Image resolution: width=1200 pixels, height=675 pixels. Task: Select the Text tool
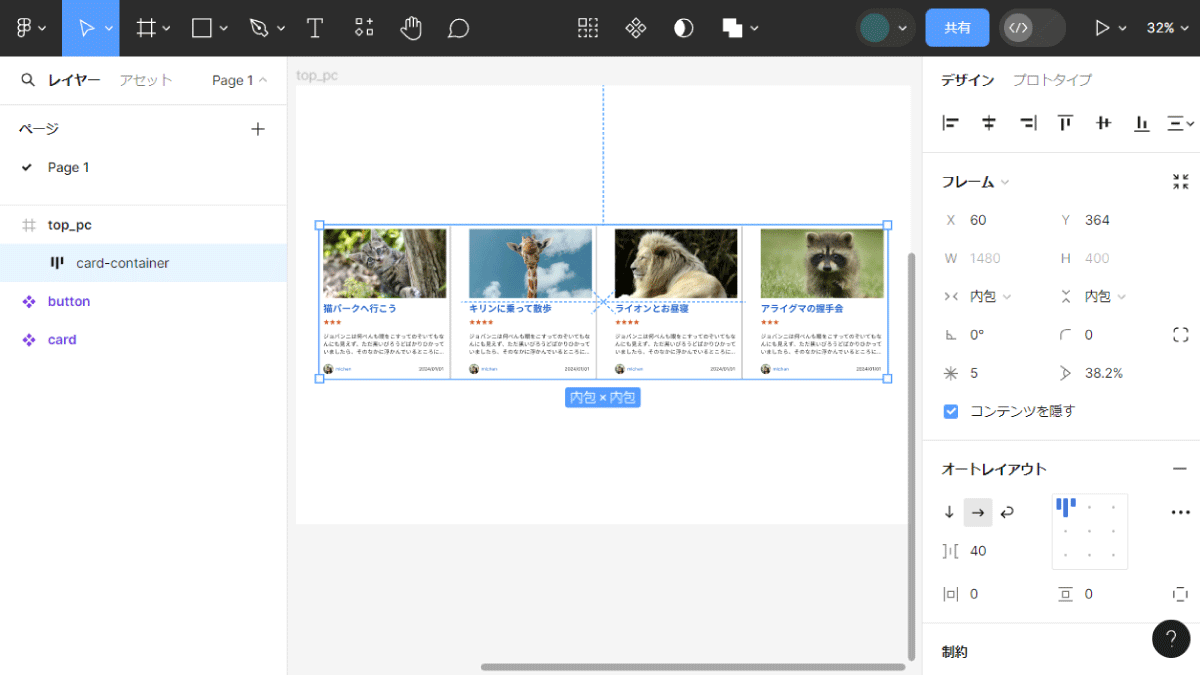[x=315, y=28]
